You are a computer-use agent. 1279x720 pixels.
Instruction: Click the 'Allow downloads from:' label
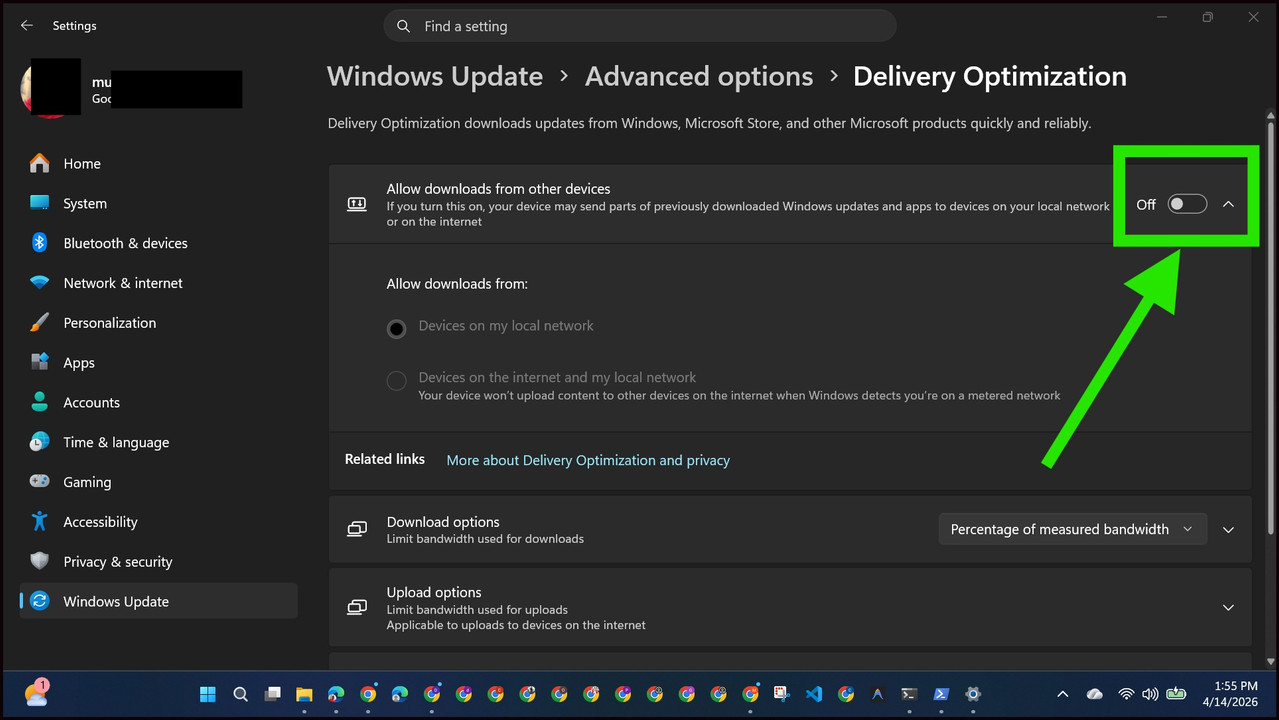click(457, 284)
